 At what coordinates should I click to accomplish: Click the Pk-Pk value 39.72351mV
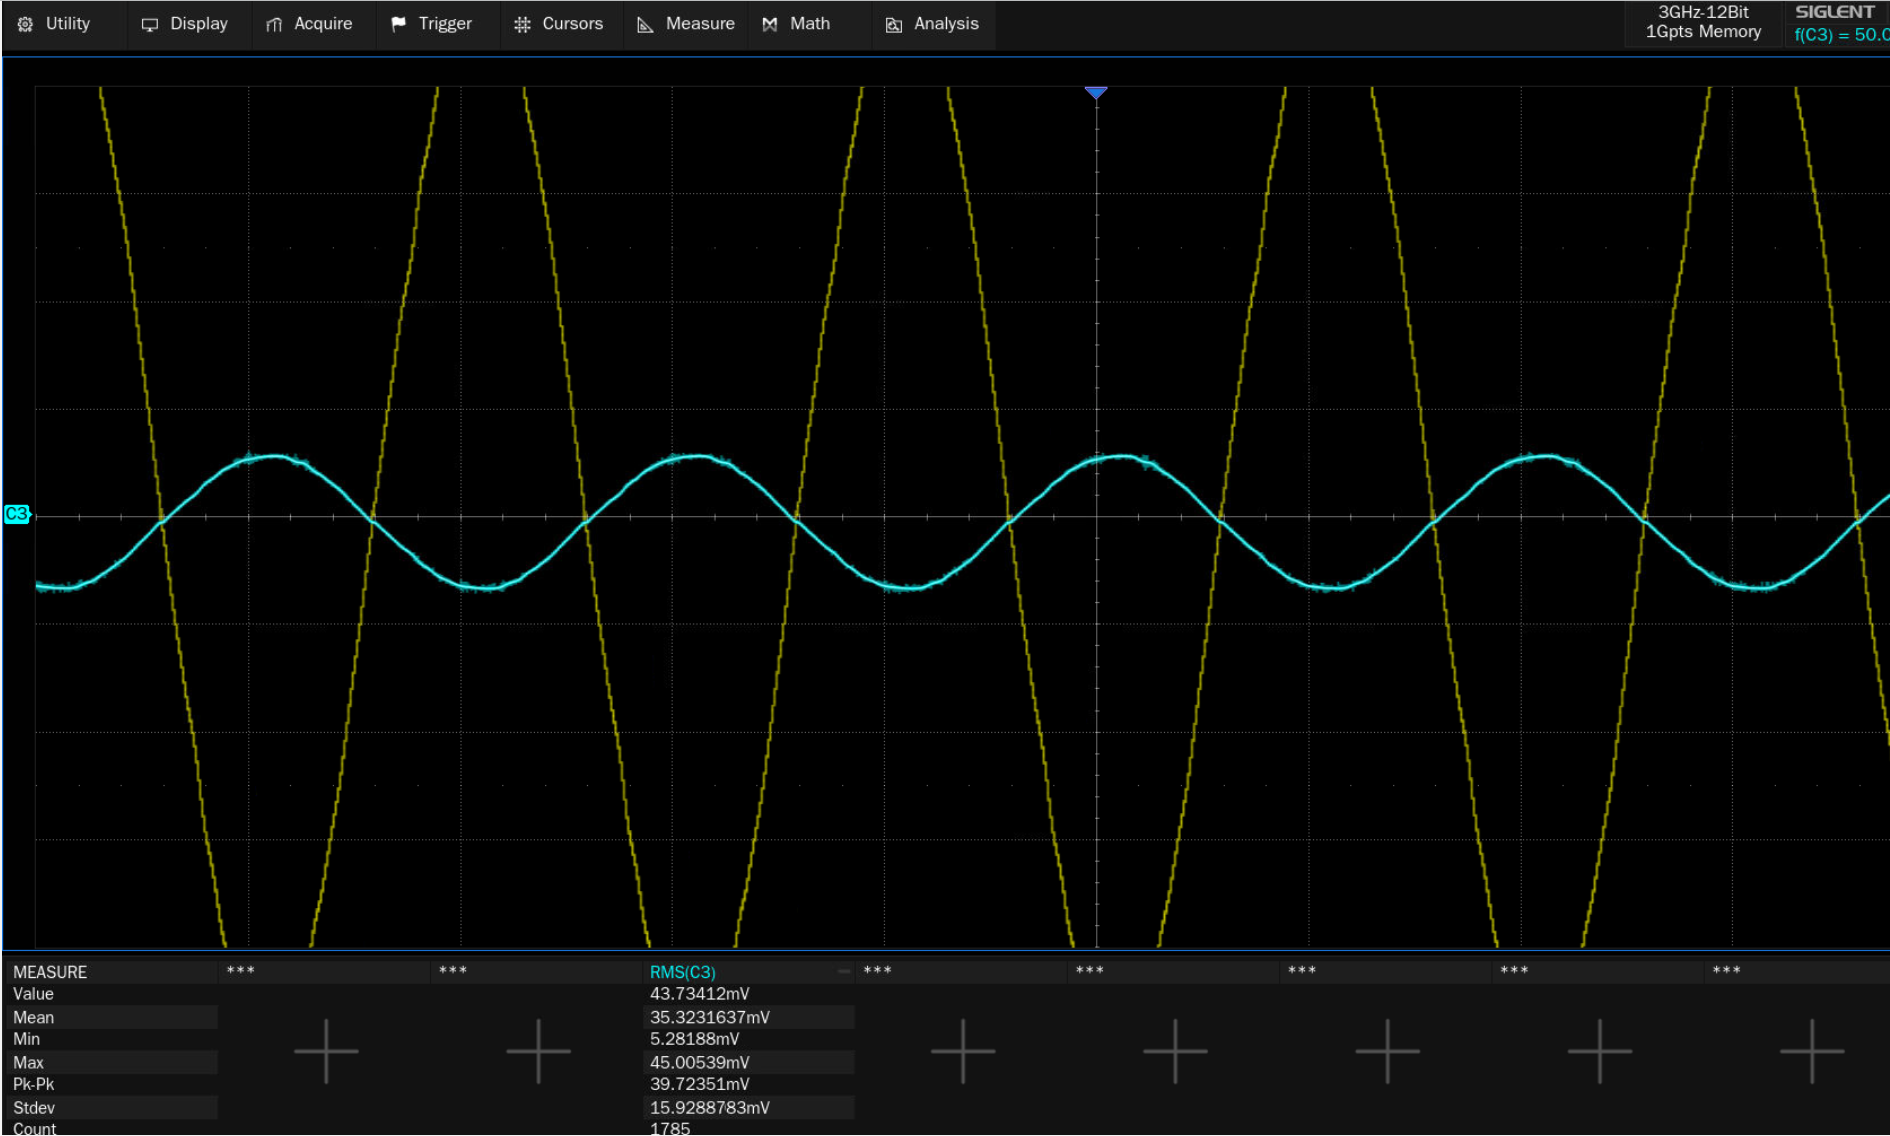pos(700,1084)
